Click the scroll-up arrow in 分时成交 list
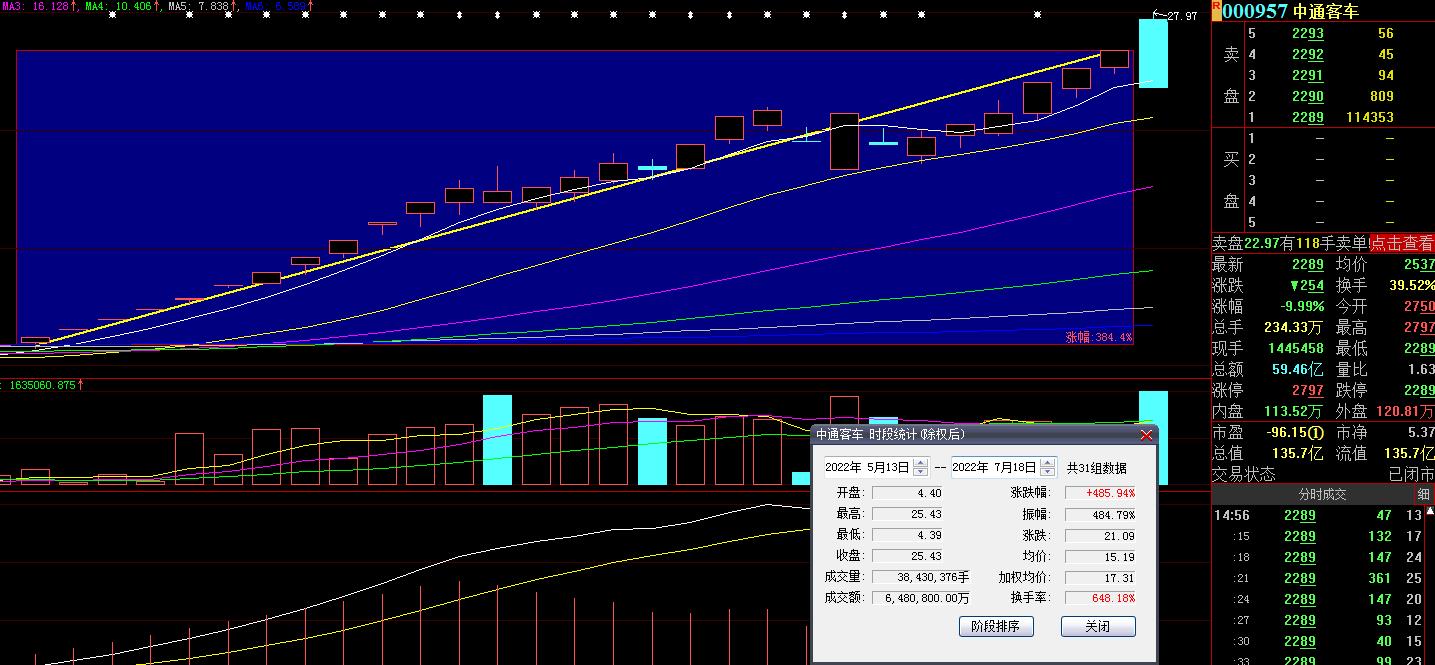 point(1430,512)
